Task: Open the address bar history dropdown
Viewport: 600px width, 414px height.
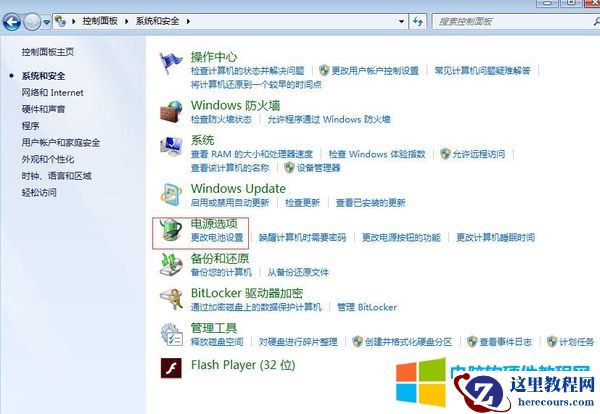Action: (x=401, y=21)
